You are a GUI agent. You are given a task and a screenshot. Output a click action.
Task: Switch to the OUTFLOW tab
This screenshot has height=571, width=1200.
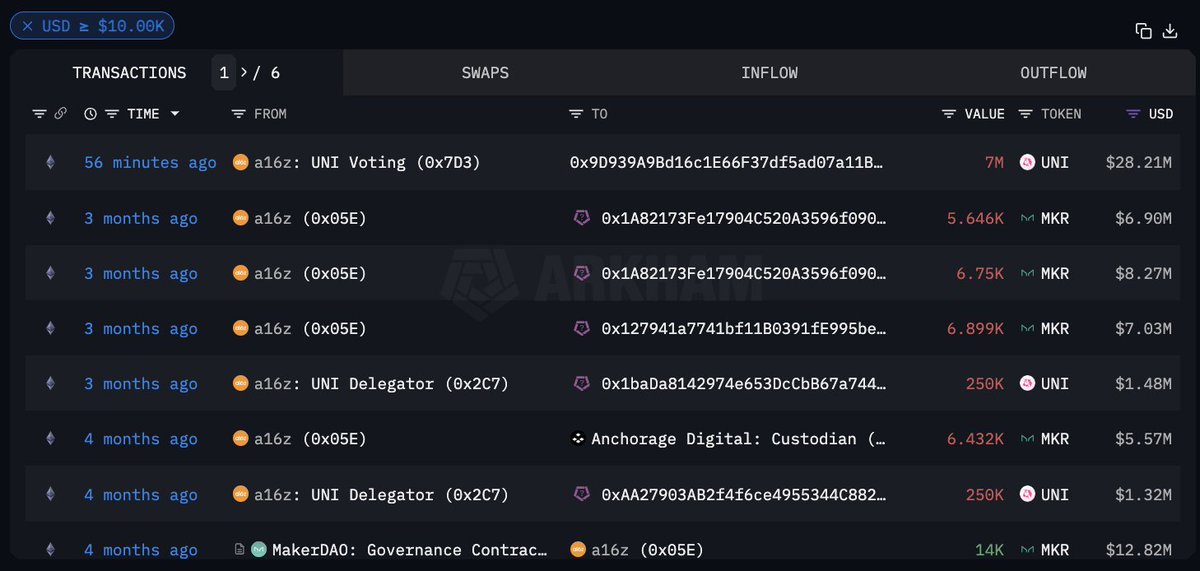(x=1053, y=73)
